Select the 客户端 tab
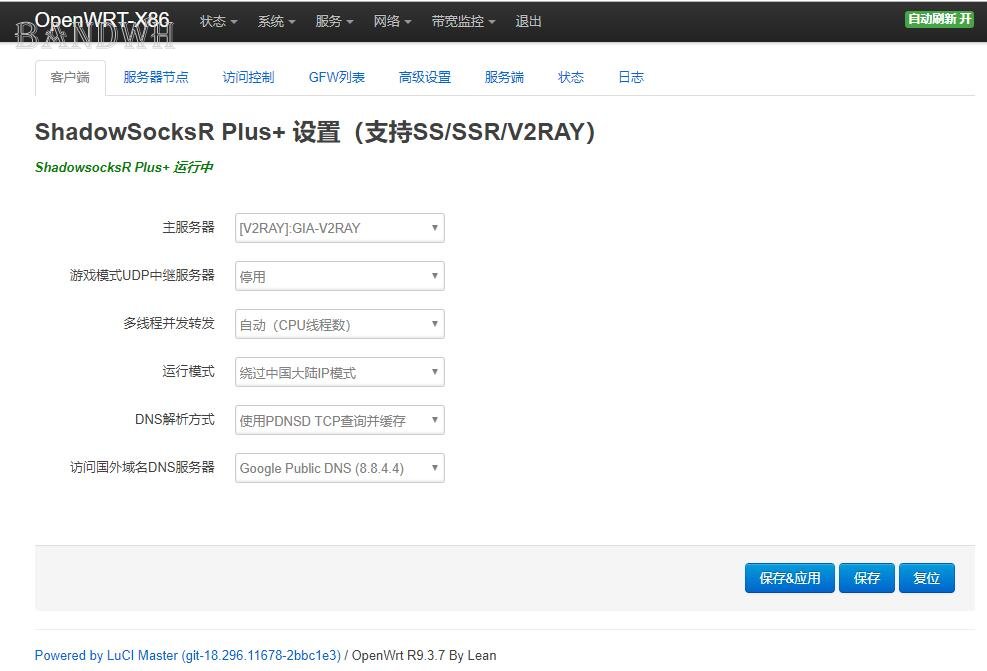The height and width of the screenshot is (671, 987). coord(70,77)
